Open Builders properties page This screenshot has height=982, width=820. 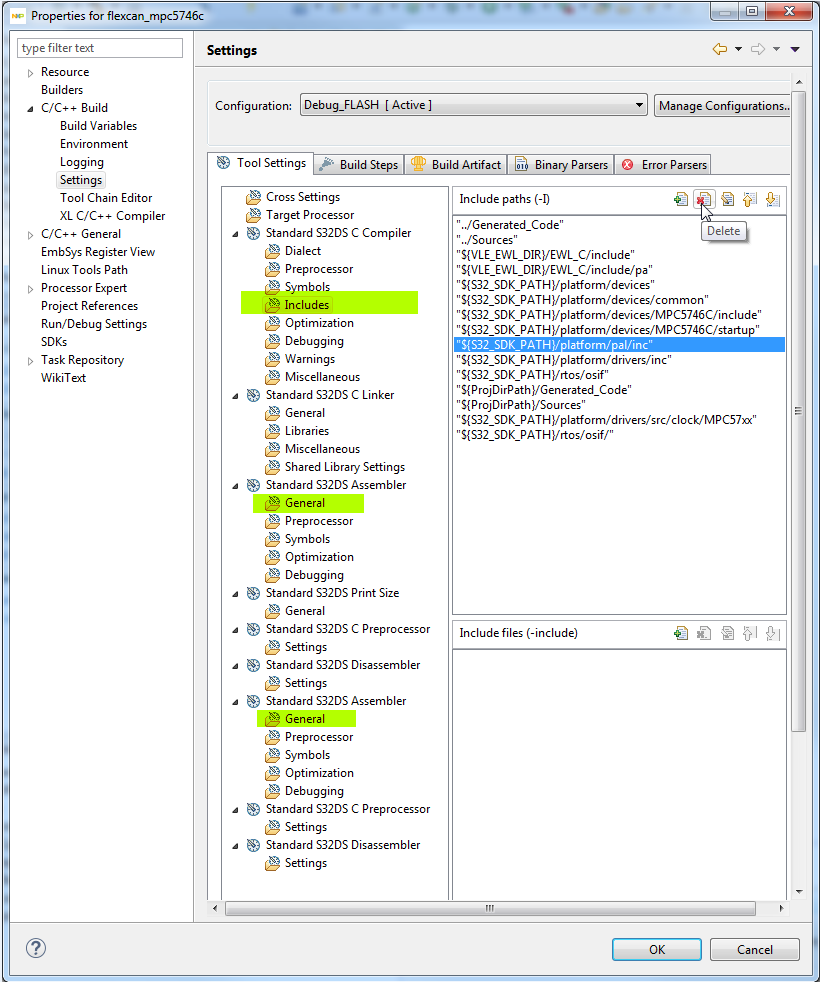61,90
